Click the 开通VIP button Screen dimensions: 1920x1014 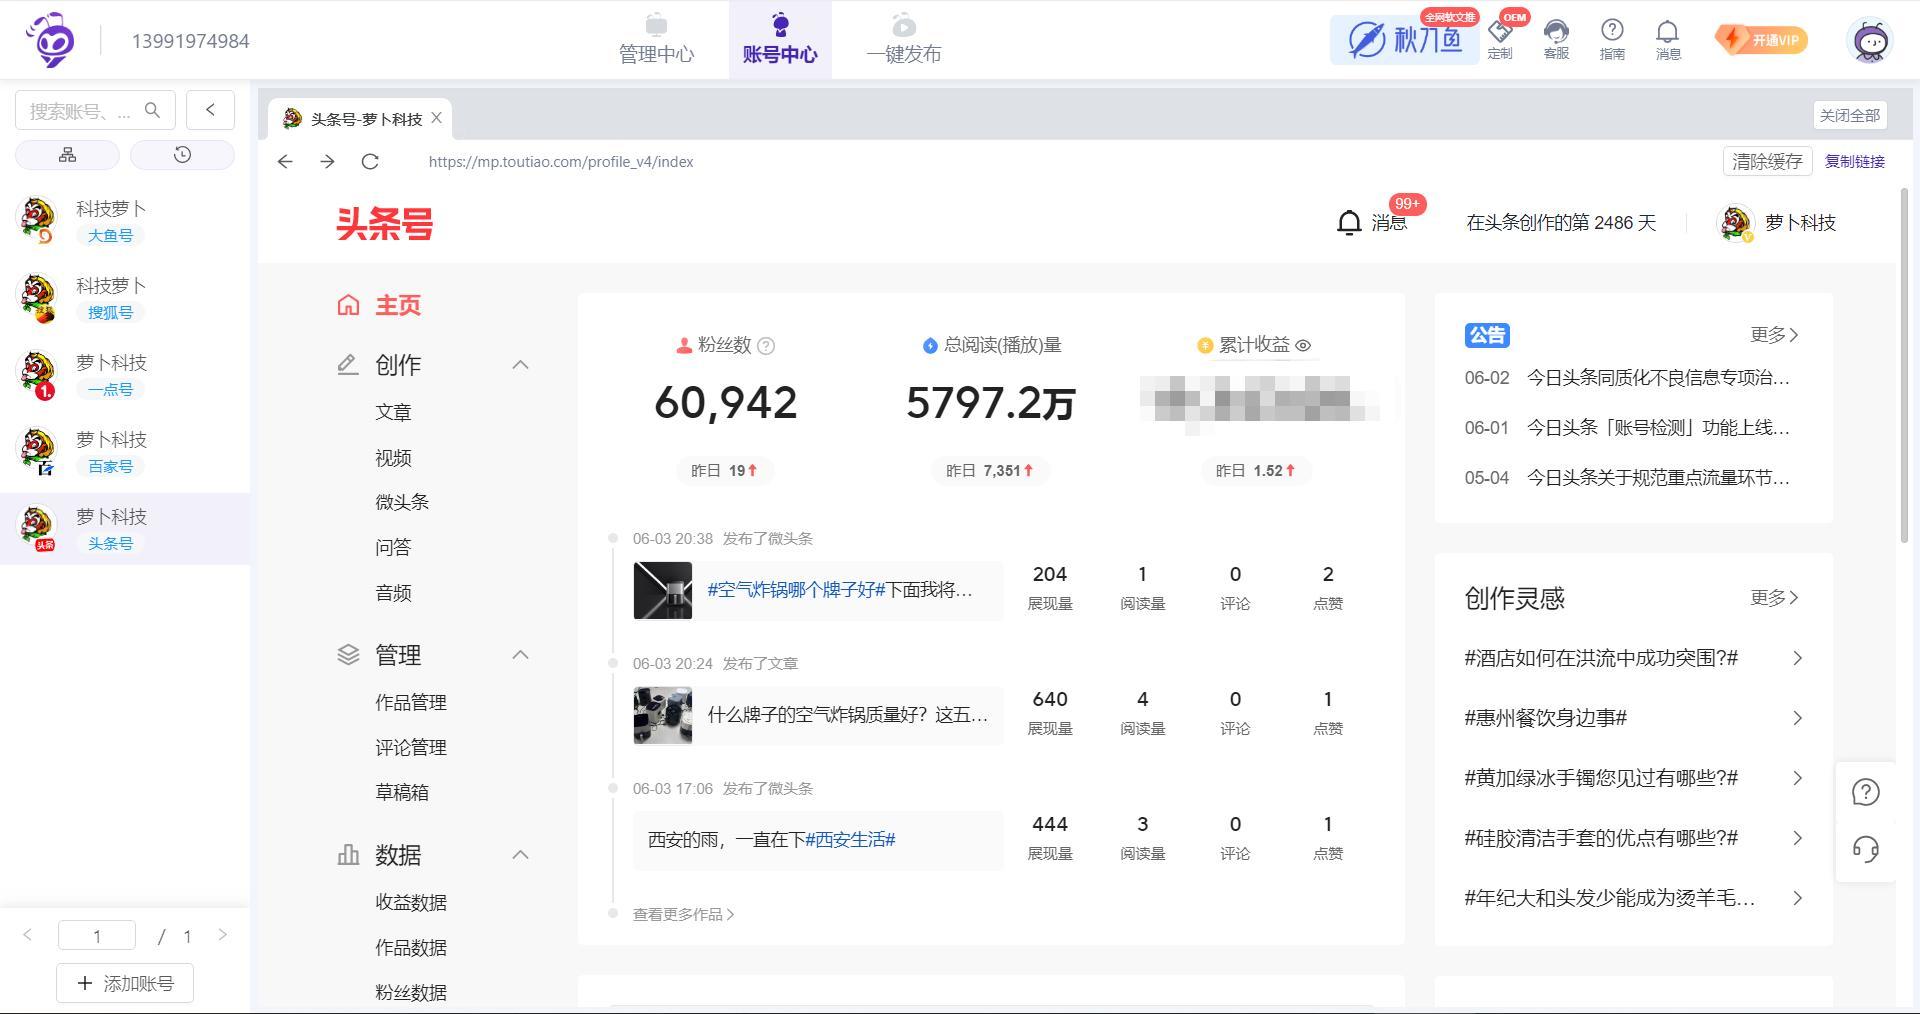click(1761, 40)
